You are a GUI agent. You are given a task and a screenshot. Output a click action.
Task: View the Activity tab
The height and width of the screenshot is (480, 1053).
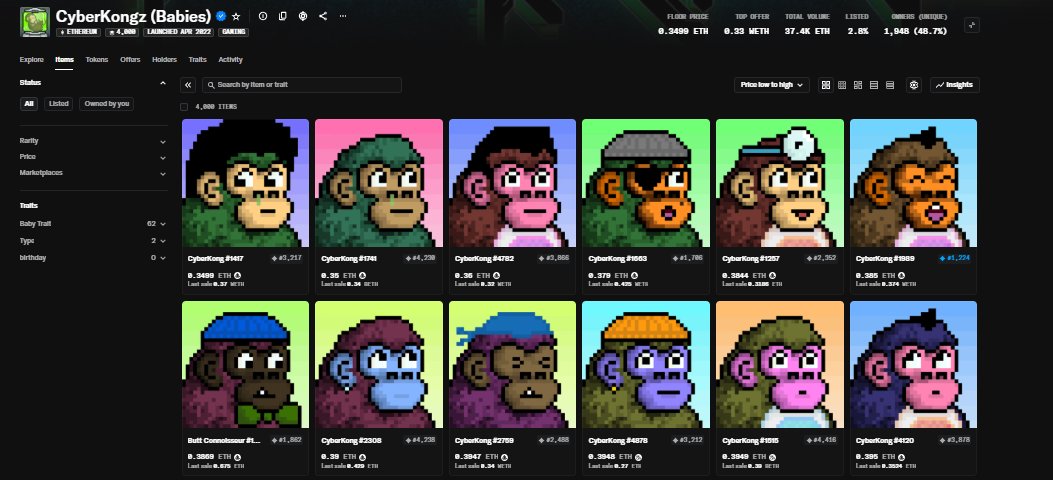click(230, 60)
